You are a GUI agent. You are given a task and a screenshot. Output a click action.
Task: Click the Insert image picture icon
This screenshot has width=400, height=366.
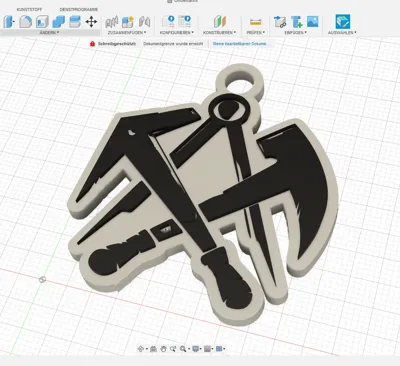click(x=313, y=22)
